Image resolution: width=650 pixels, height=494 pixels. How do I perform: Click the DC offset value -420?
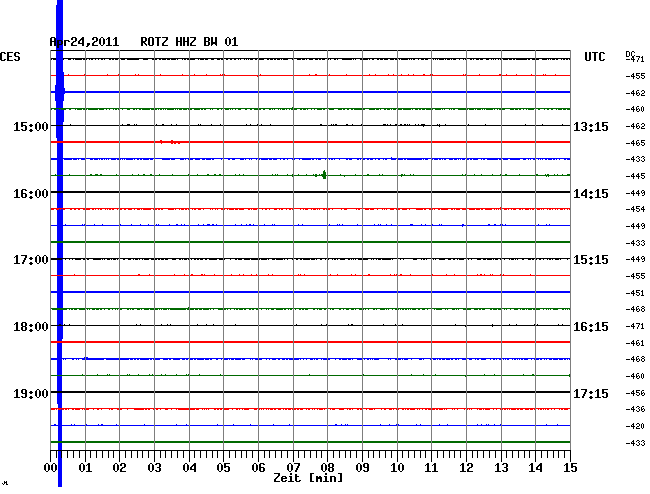click(635, 426)
